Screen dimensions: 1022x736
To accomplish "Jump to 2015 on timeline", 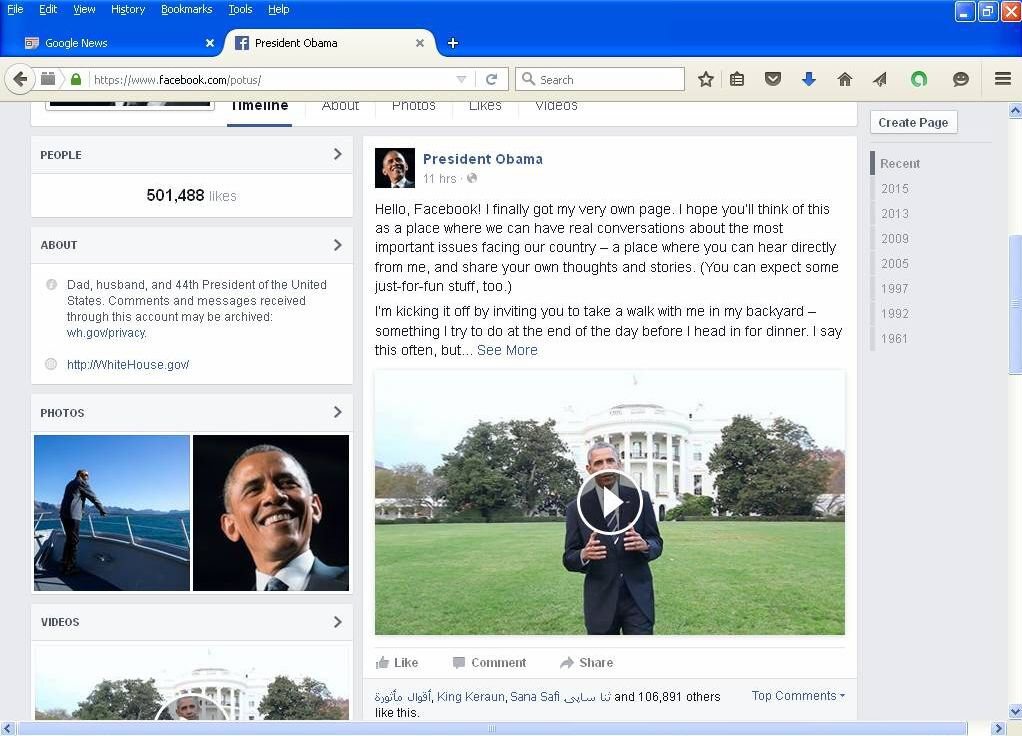I will [x=894, y=188].
